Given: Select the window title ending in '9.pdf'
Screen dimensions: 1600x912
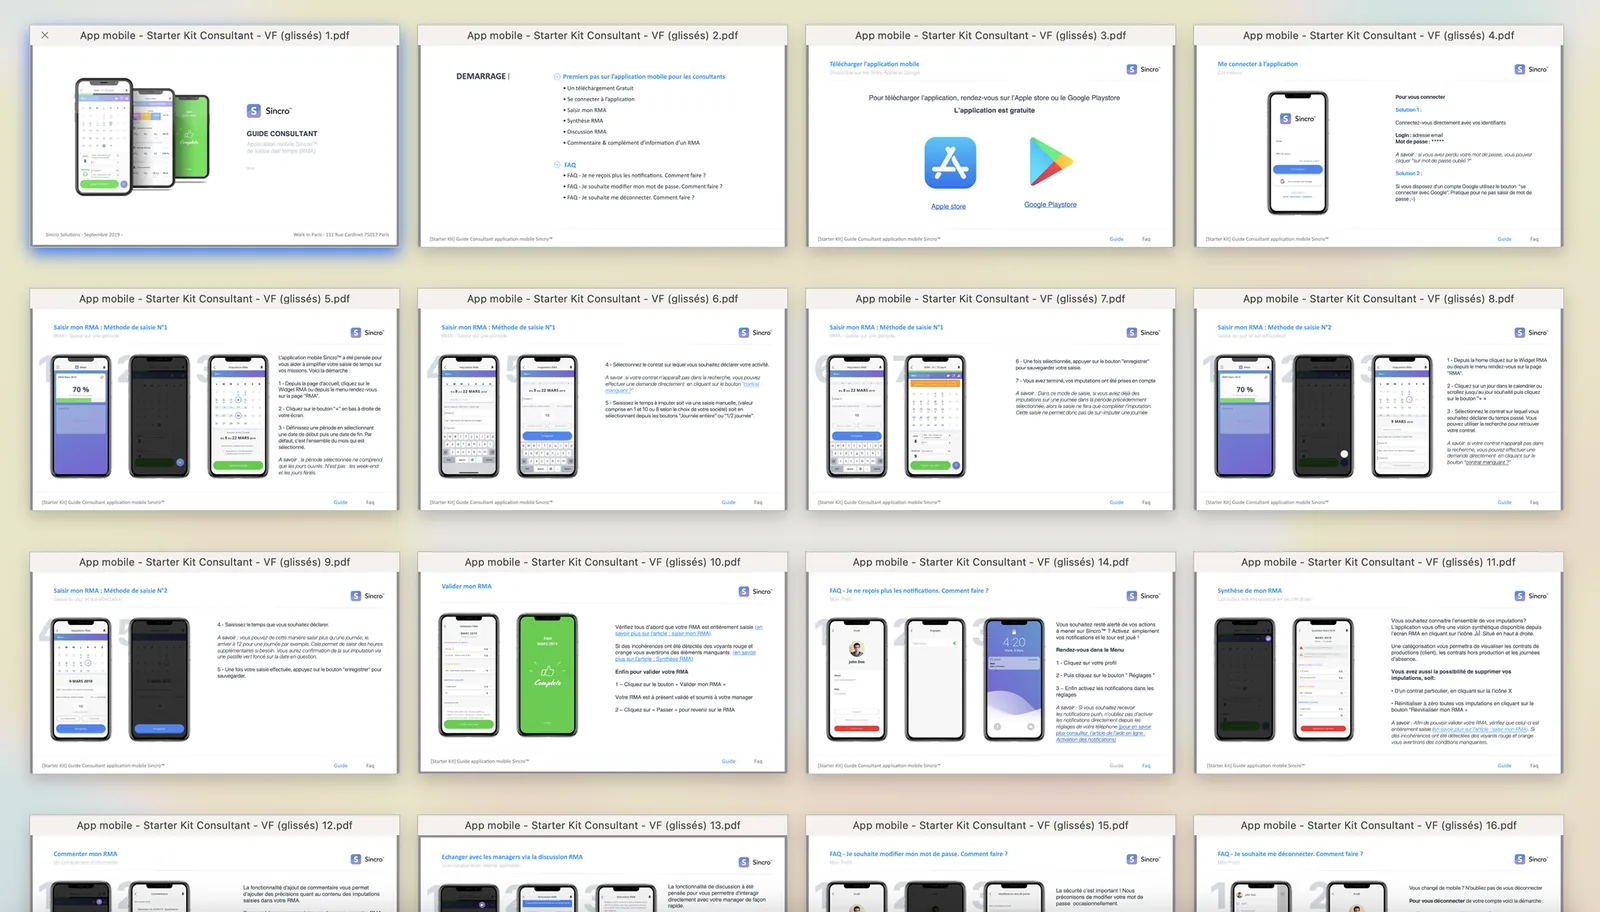Looking at the screenshot, I should (x=214, y=562).
